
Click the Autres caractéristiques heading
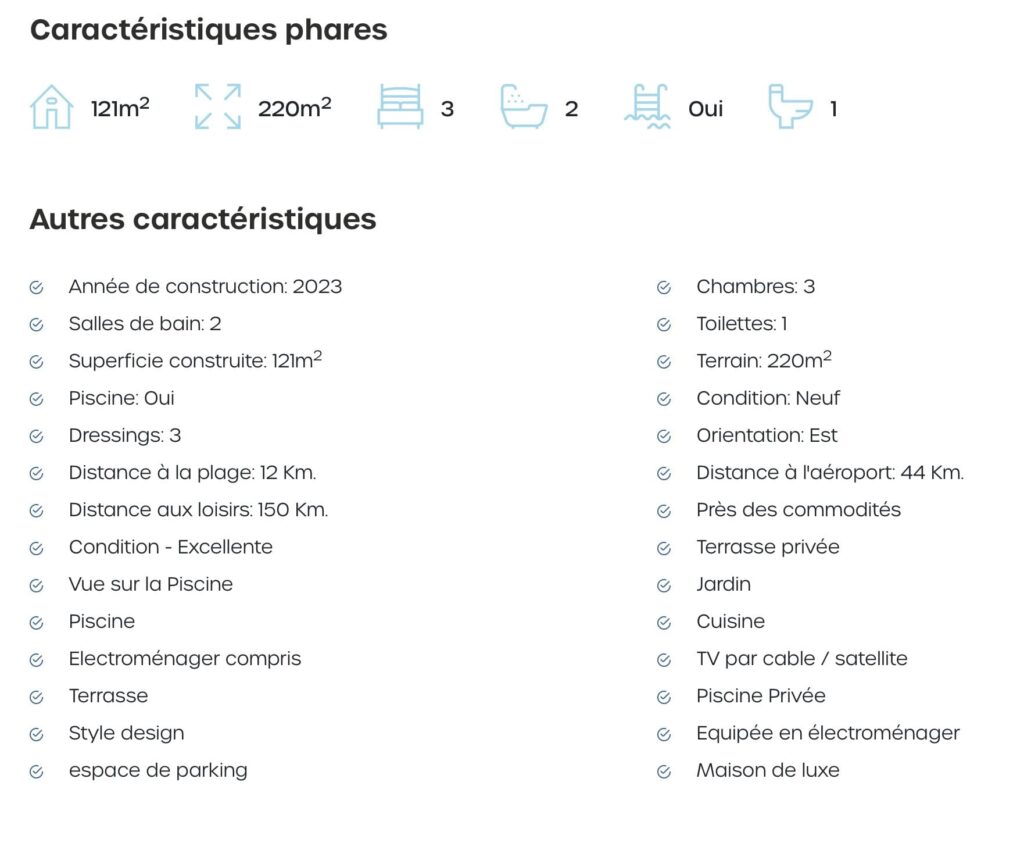[x=203, y=219]
